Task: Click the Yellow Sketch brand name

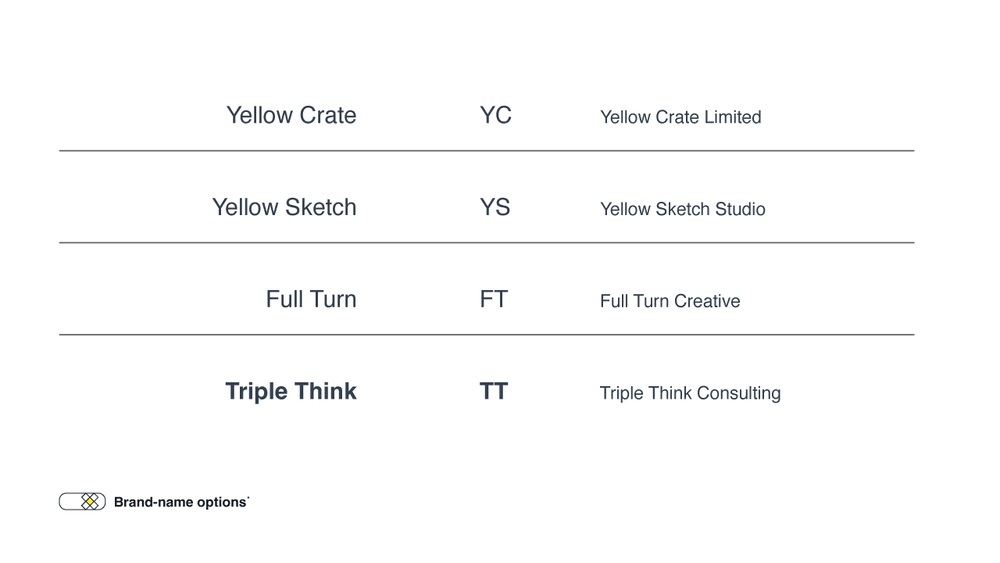Action: (x=284, y=207)
